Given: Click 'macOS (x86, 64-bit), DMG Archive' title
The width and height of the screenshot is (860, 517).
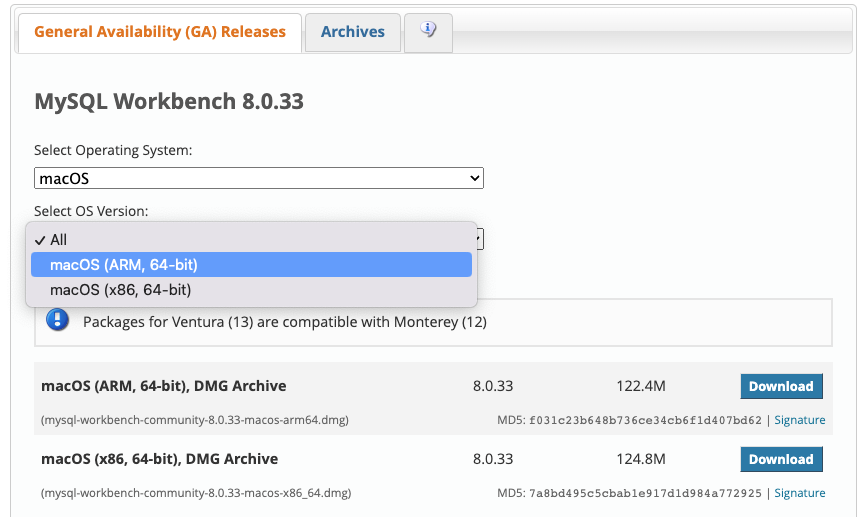Looking at the screenshot, I should (160, 459).
